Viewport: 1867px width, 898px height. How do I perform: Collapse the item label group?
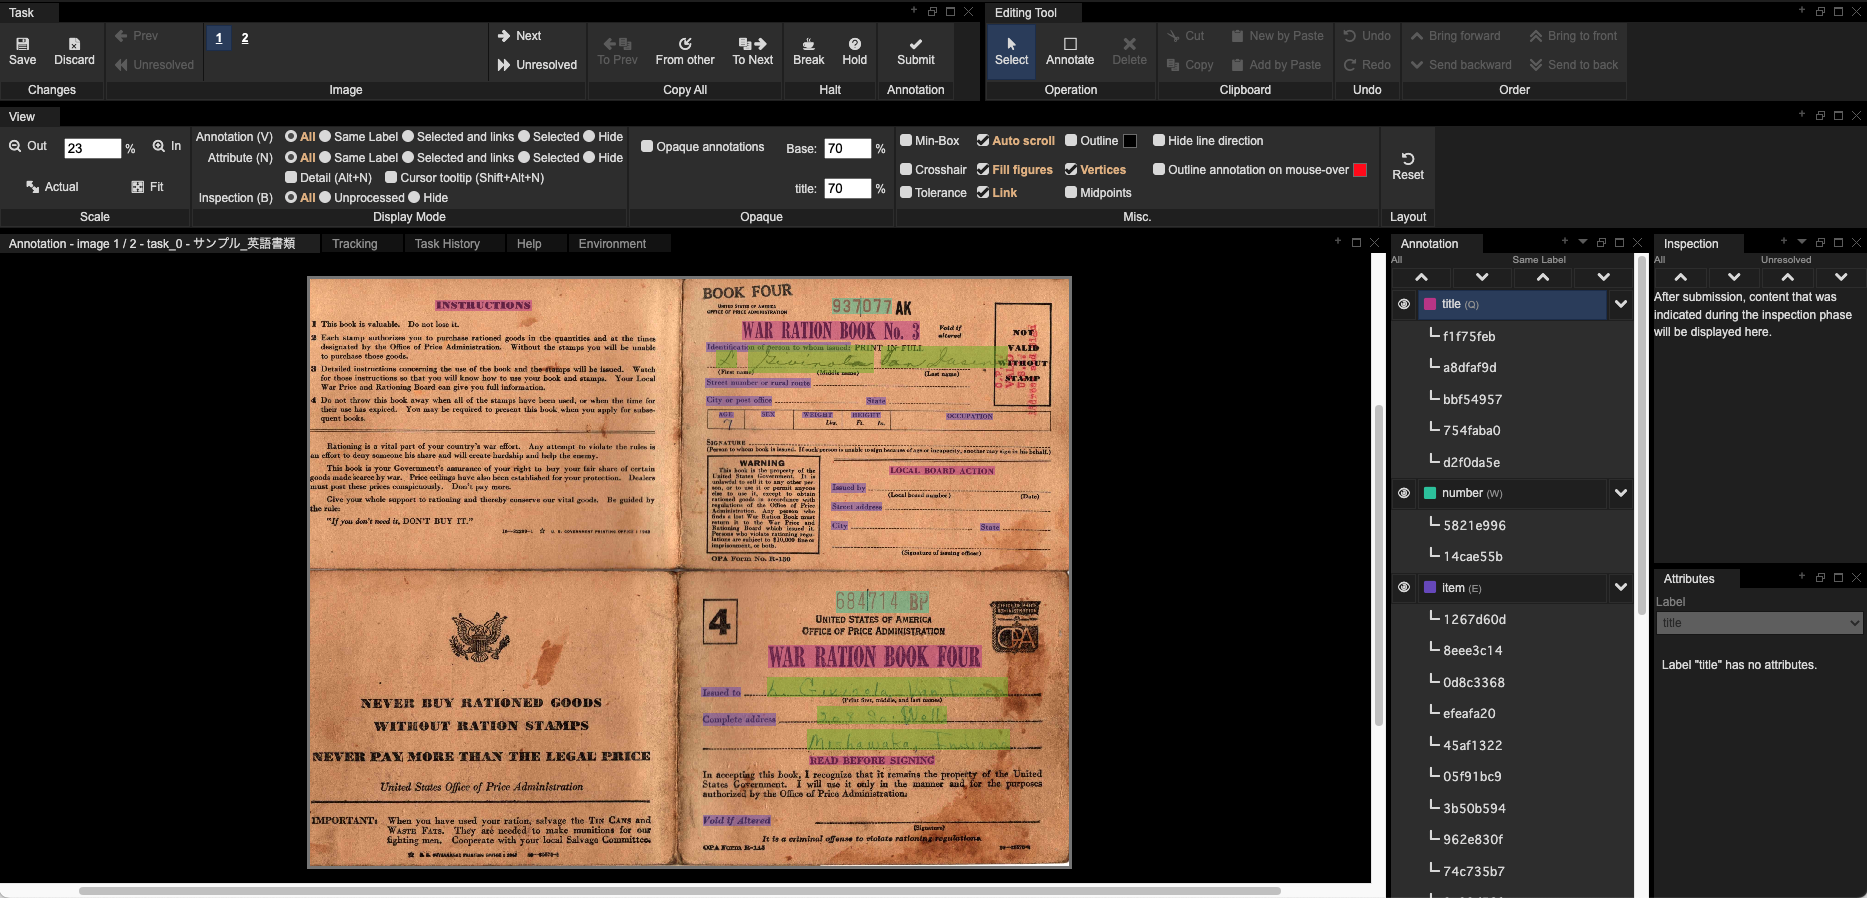point(1621,587)
